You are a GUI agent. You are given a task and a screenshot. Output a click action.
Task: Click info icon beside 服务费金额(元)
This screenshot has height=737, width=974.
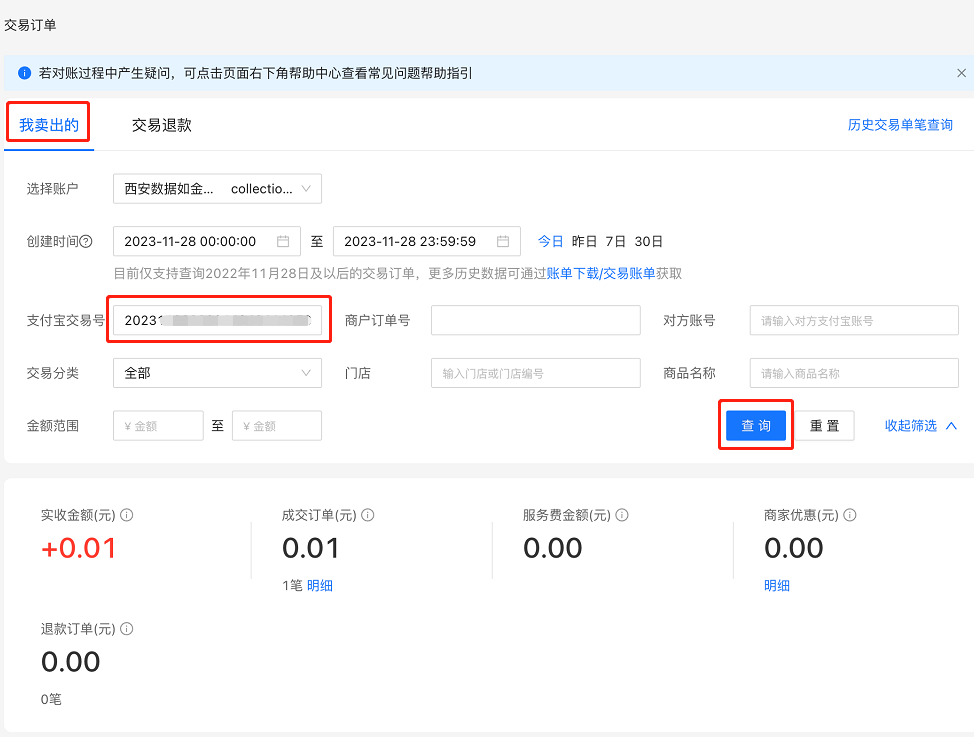(x=622, y=515)
